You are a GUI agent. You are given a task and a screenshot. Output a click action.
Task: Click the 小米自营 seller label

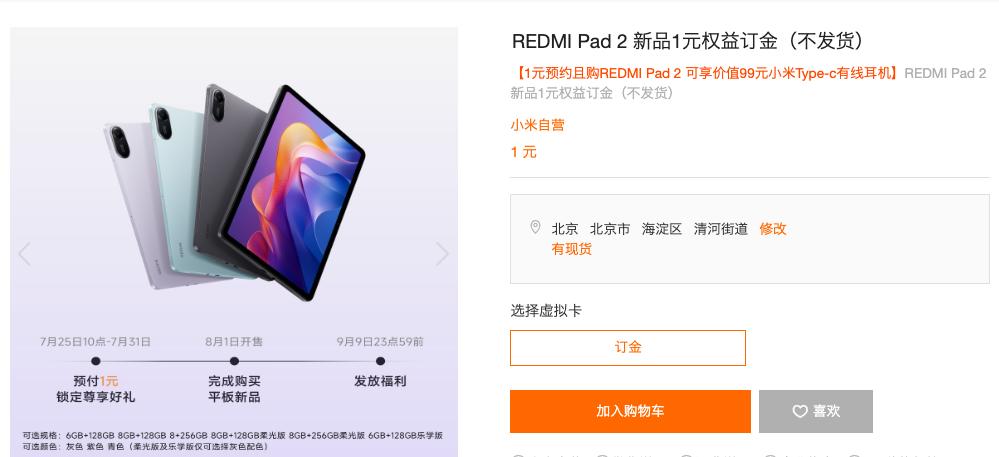pos(537,125)
